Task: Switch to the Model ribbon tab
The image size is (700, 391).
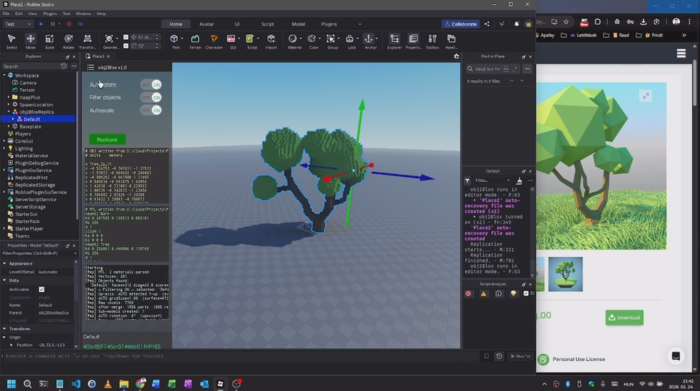Action: click(x=298, y=24)
